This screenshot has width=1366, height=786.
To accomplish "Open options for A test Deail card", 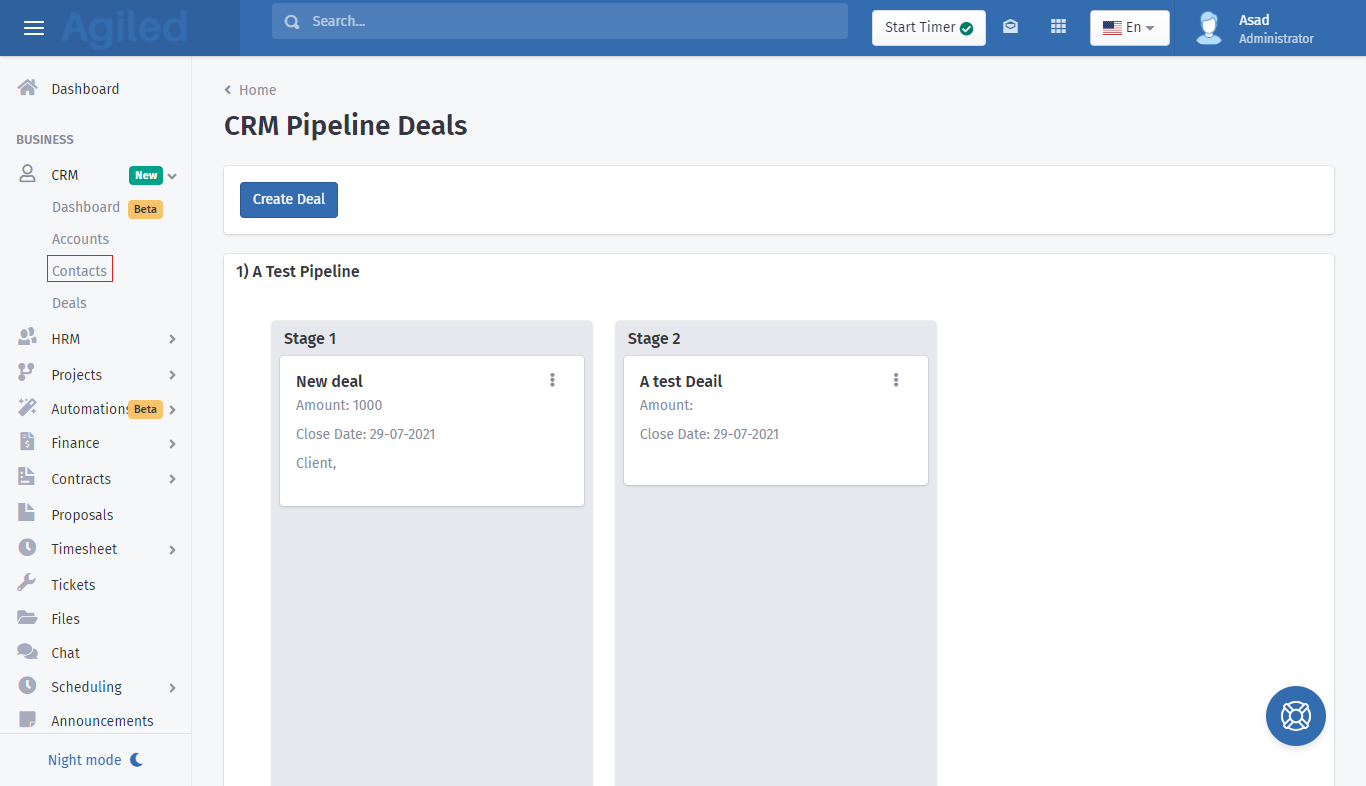I will (x=895, y=380).
